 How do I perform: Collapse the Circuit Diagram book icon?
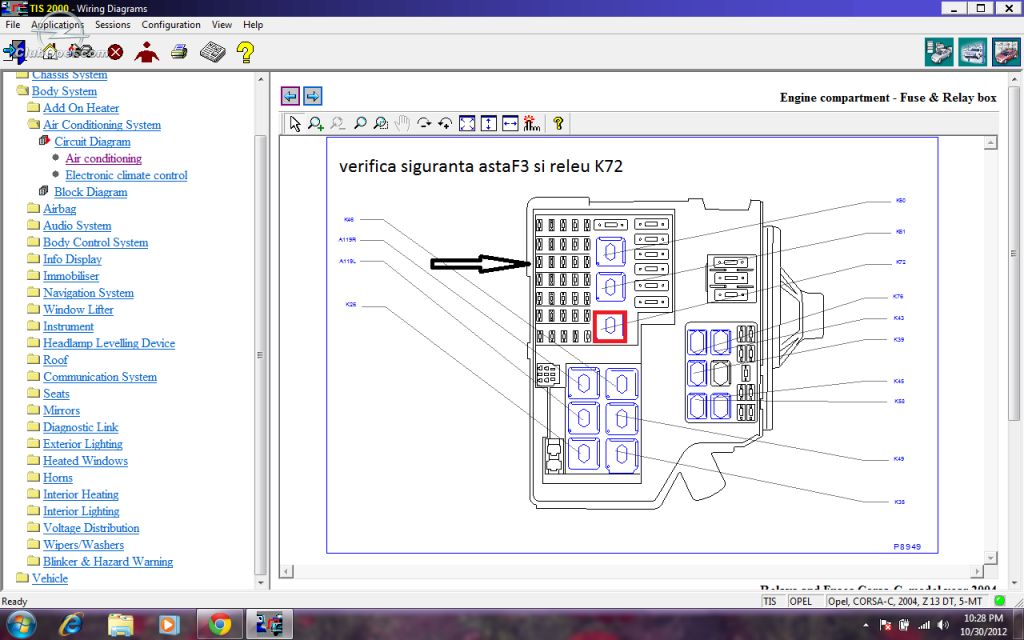(44, 140)
